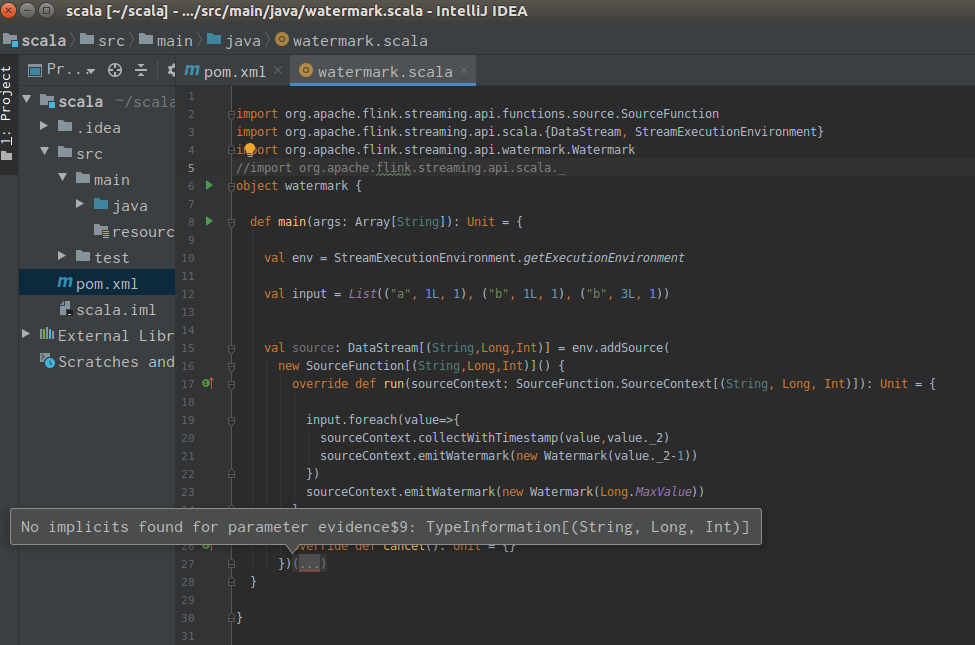
Task: Select scala.iml file in project tree
Action: (x=107, y=310)
